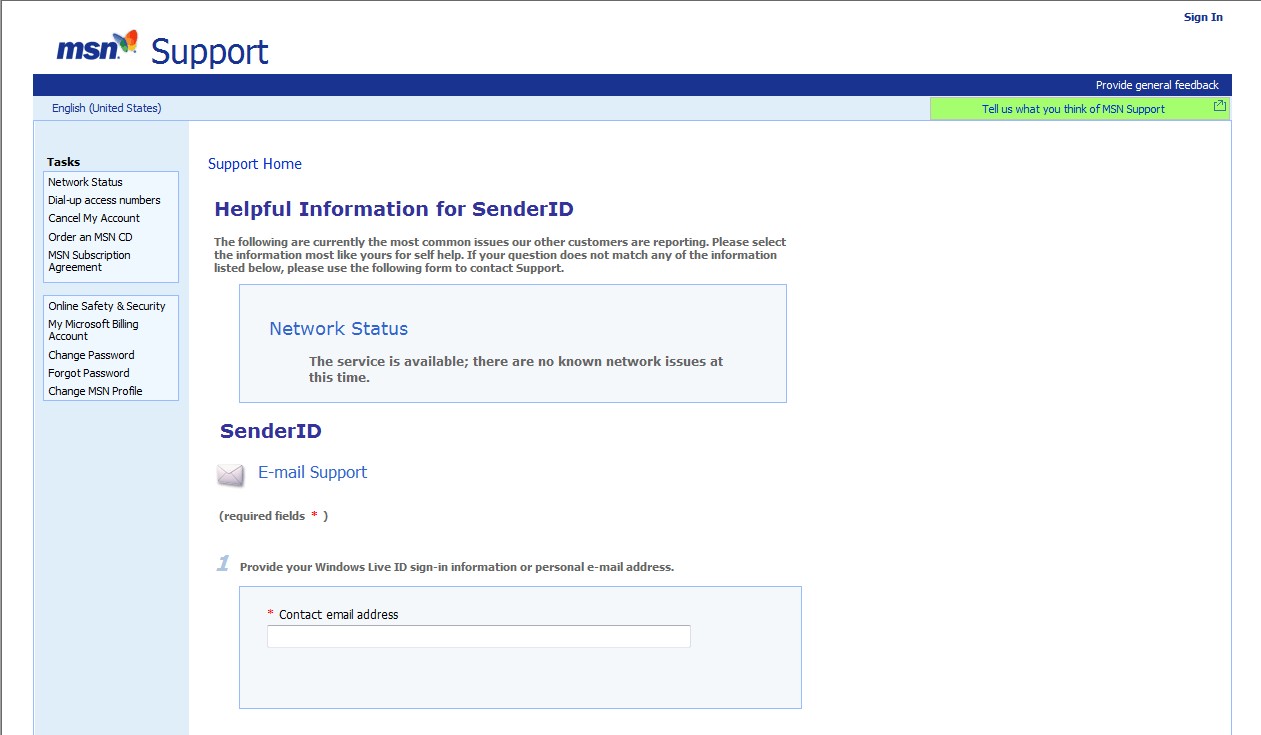The image size is (1261, 735).
Task: Click the Network Status heading link
Action: tap(339, 329)
